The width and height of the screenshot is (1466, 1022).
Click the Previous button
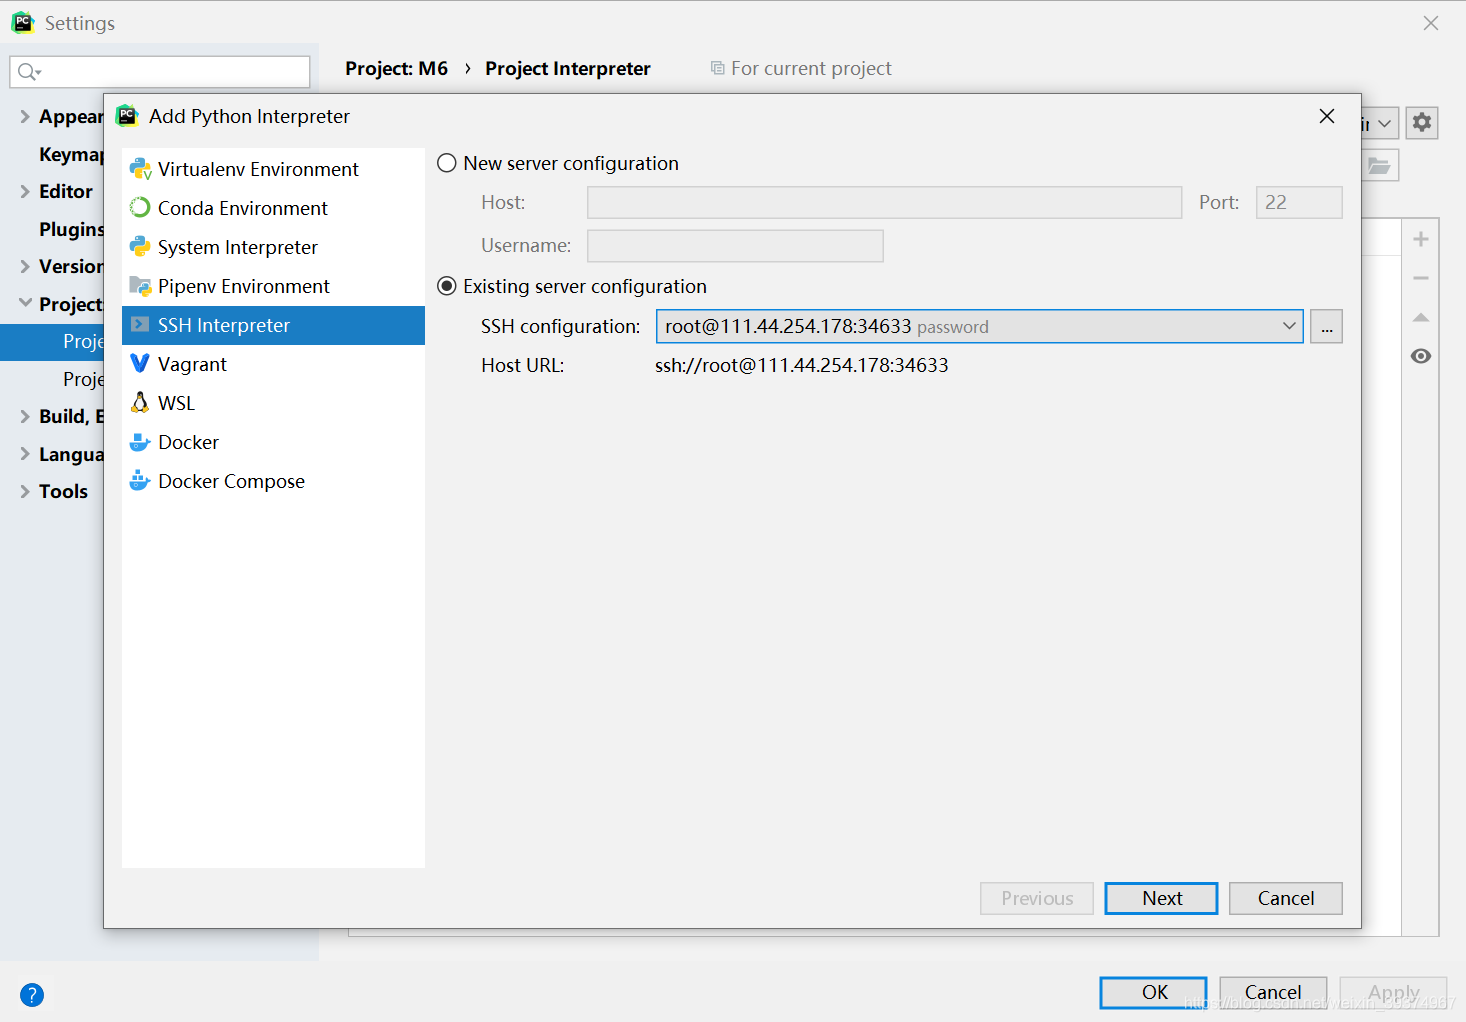(x=1037, y=898)
